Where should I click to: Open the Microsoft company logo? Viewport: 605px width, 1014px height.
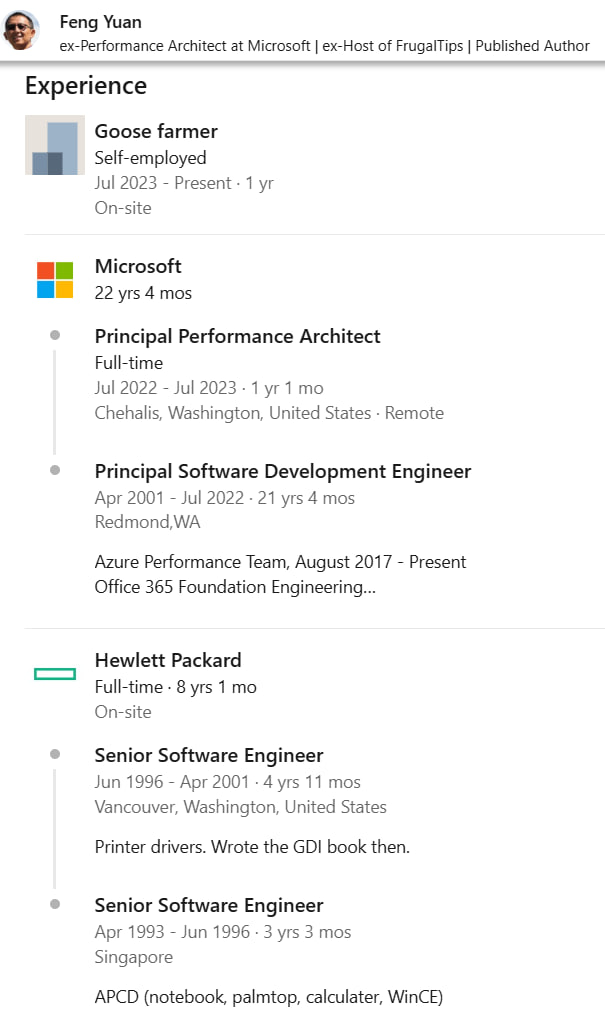(x=55, y=280)
